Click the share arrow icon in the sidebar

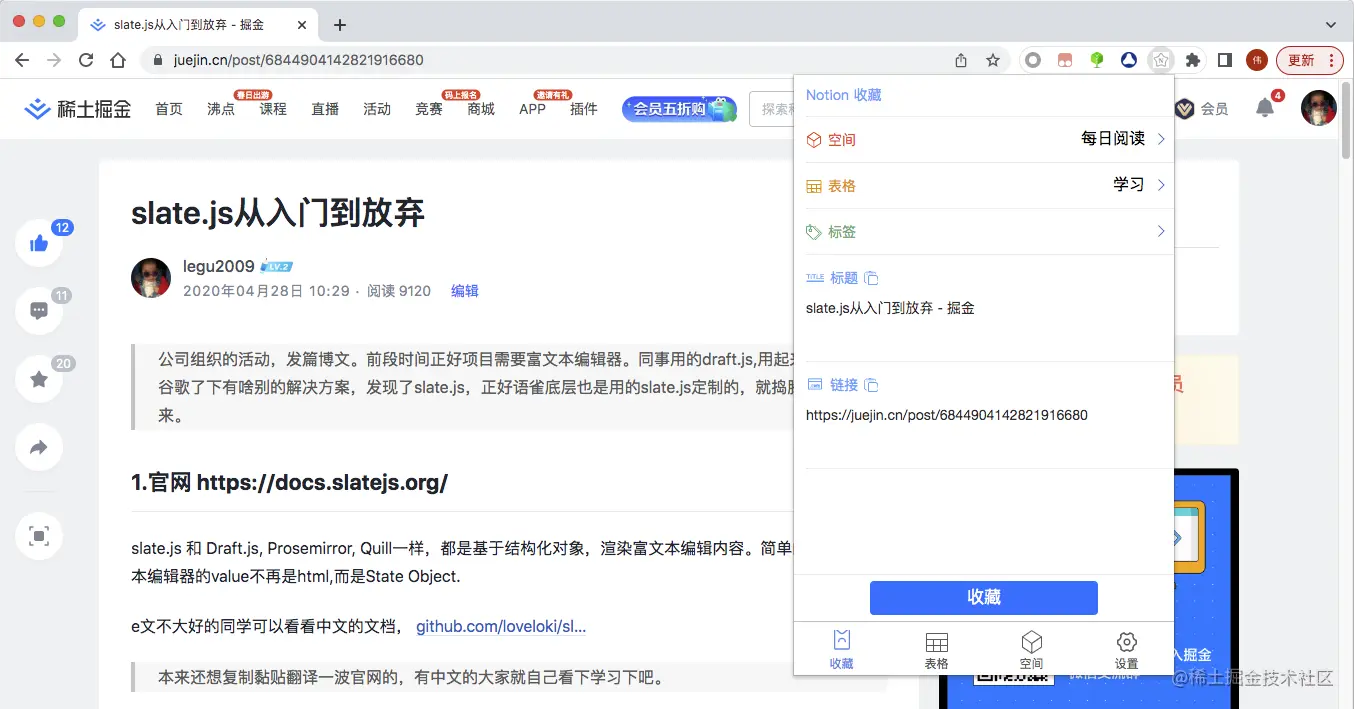pos(38,447)
